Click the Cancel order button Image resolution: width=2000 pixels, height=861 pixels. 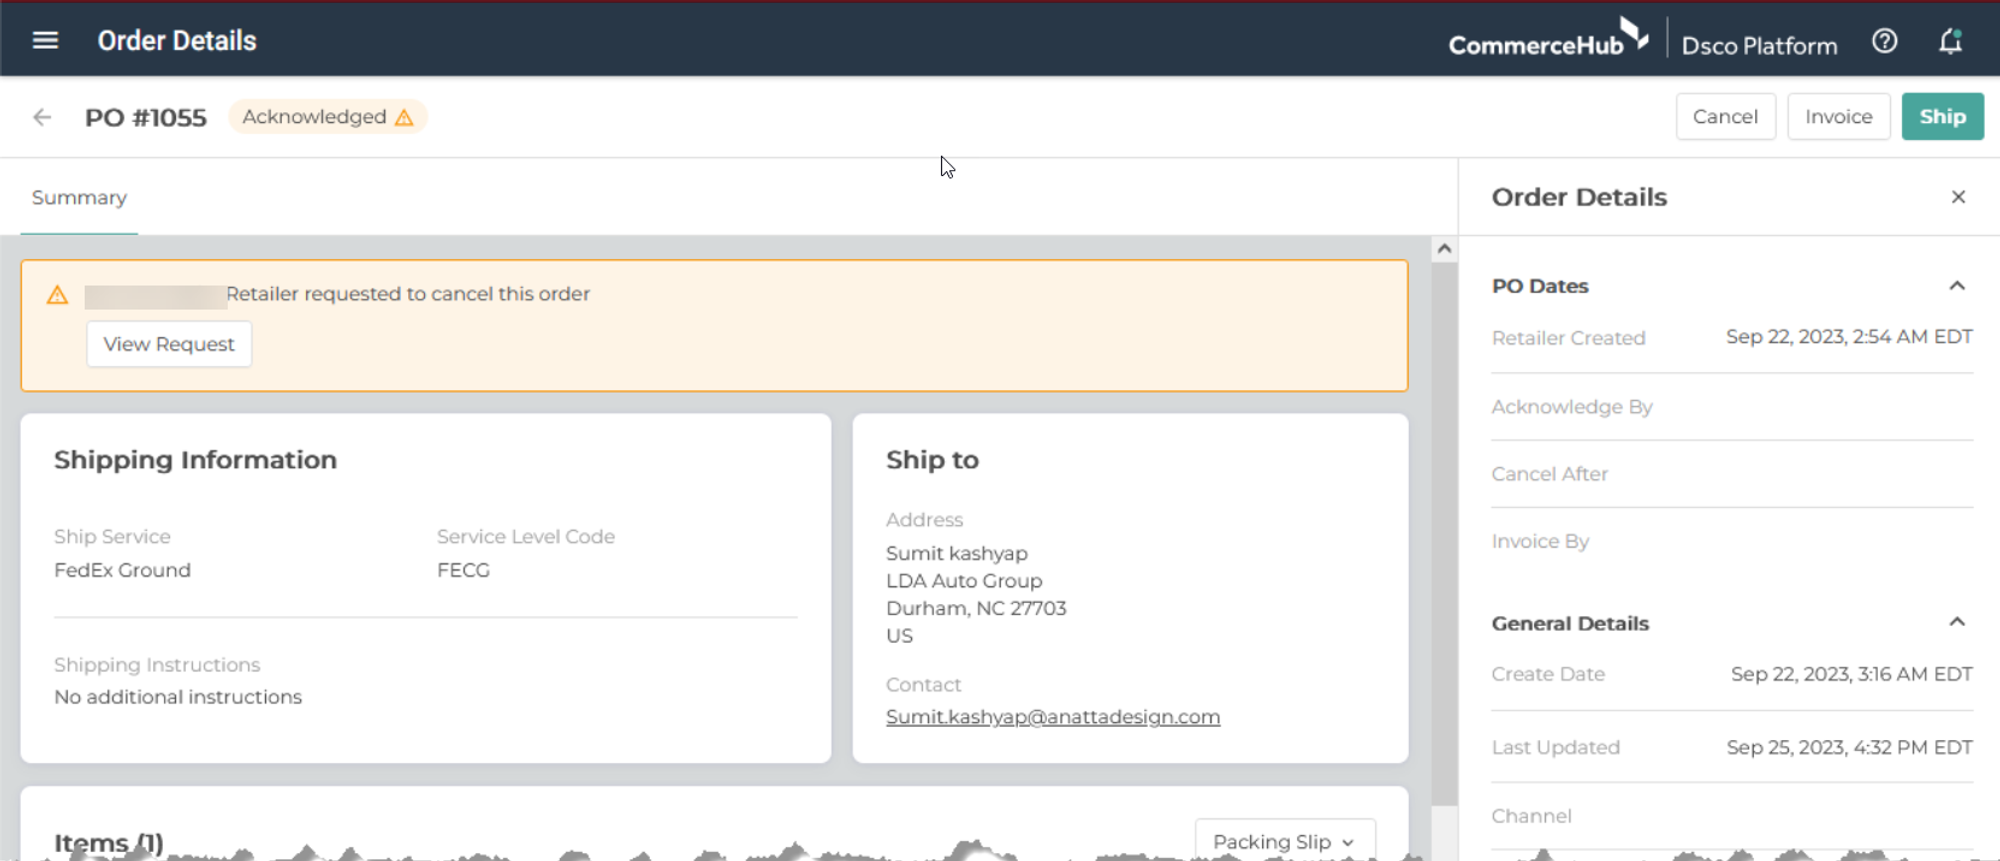[1725, 117]
